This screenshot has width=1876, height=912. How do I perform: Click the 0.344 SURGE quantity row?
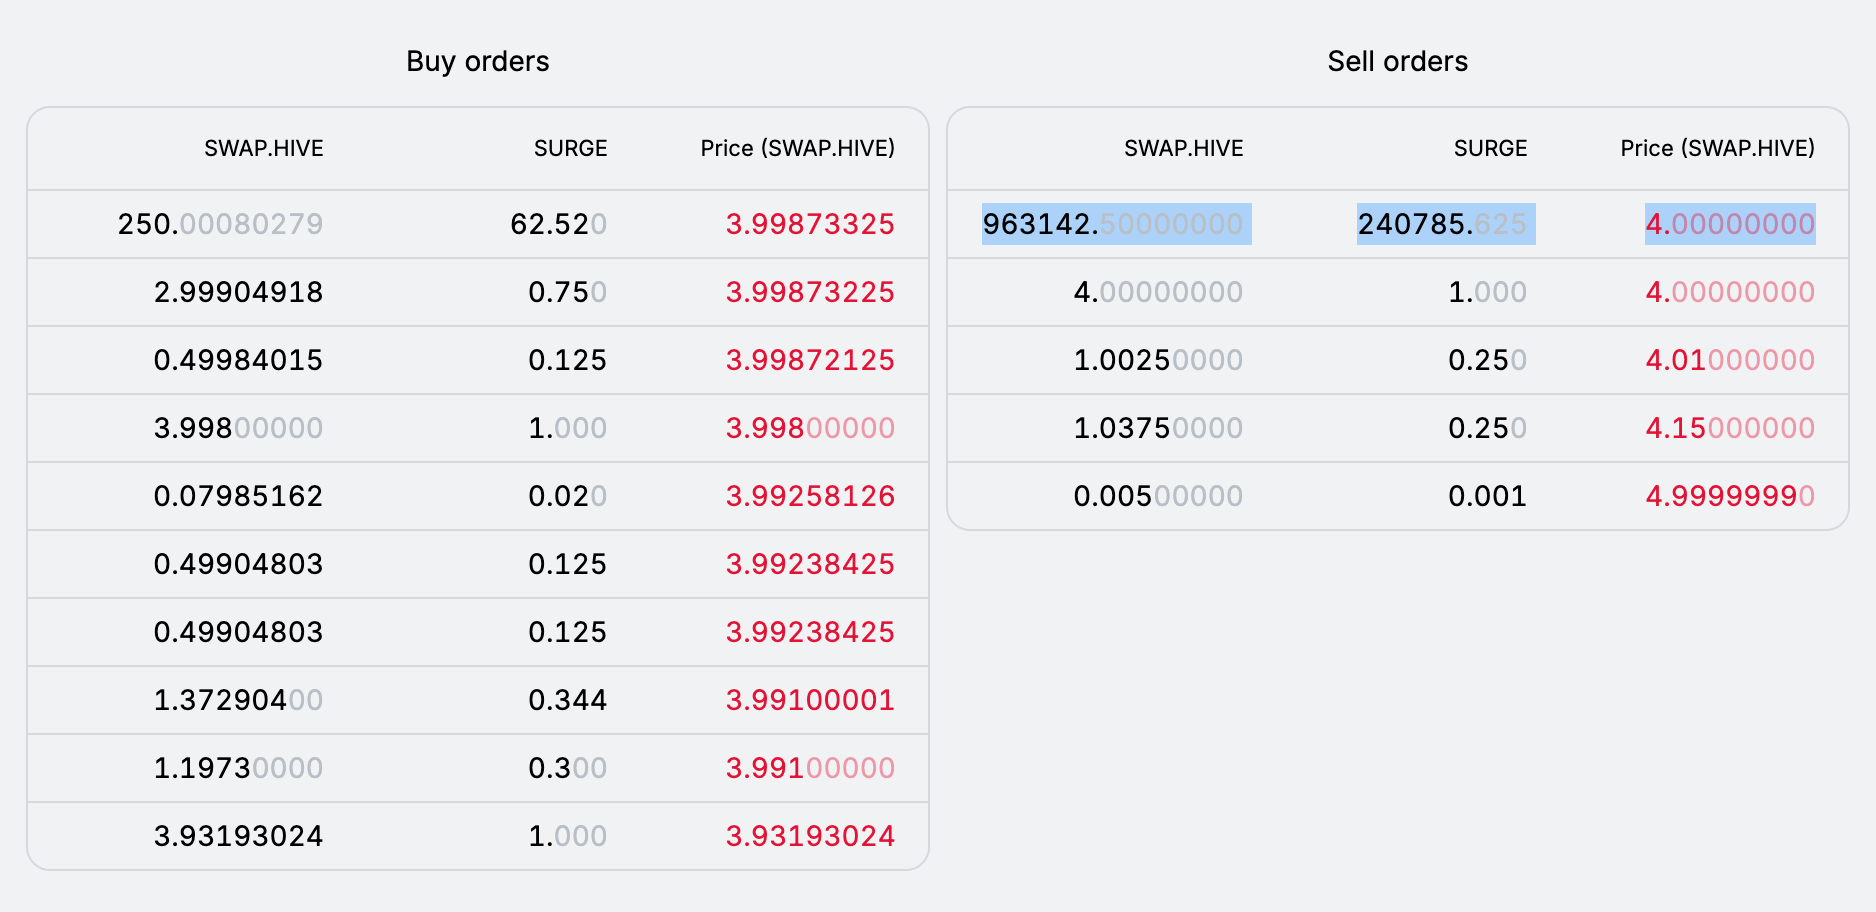coord(567,700)
